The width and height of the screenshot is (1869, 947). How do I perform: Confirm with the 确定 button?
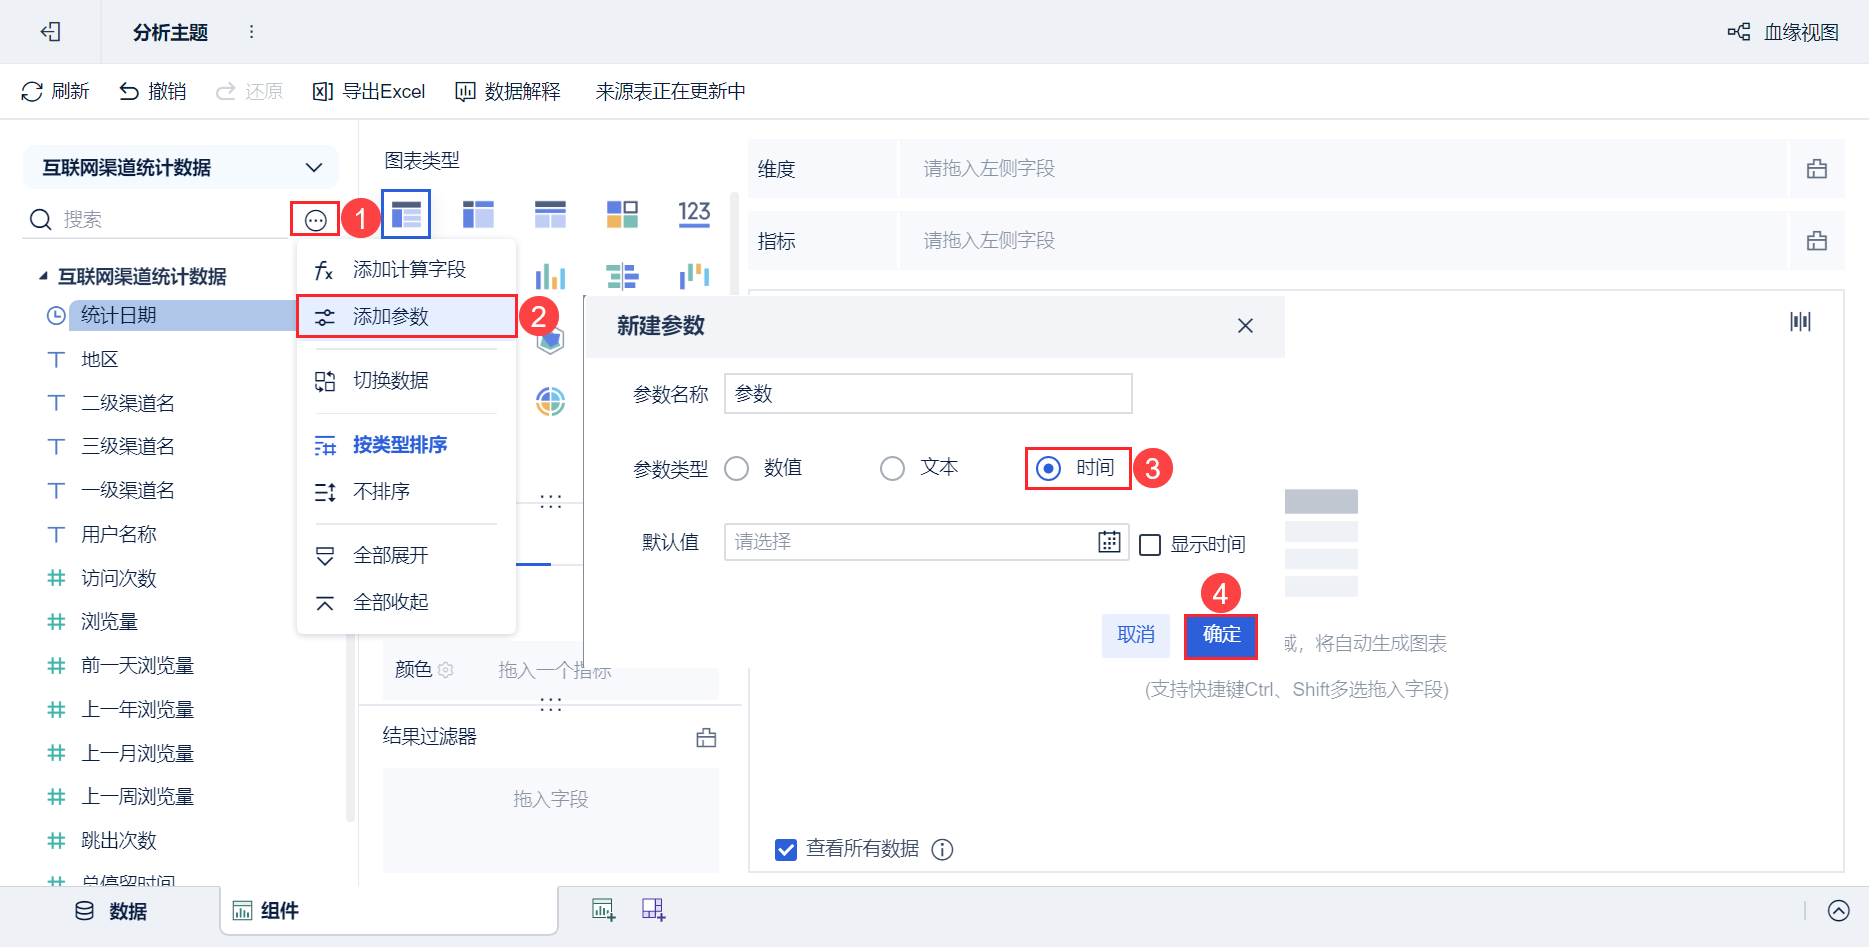coord(1221,635)
